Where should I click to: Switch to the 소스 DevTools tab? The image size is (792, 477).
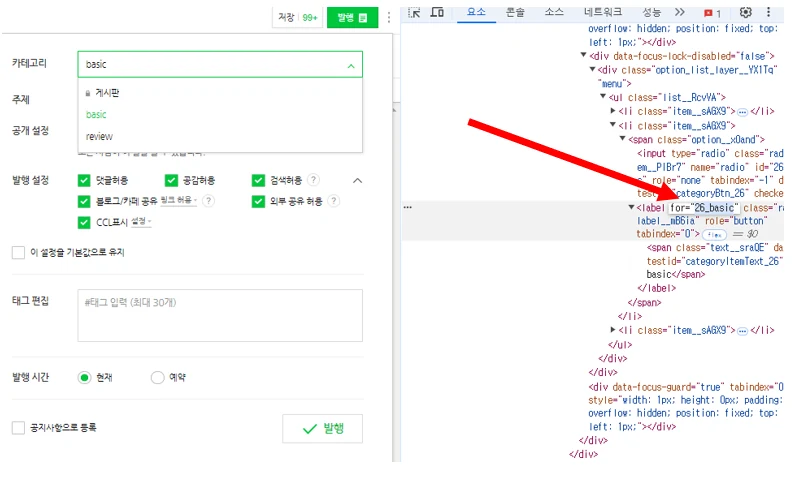[554, 12]
